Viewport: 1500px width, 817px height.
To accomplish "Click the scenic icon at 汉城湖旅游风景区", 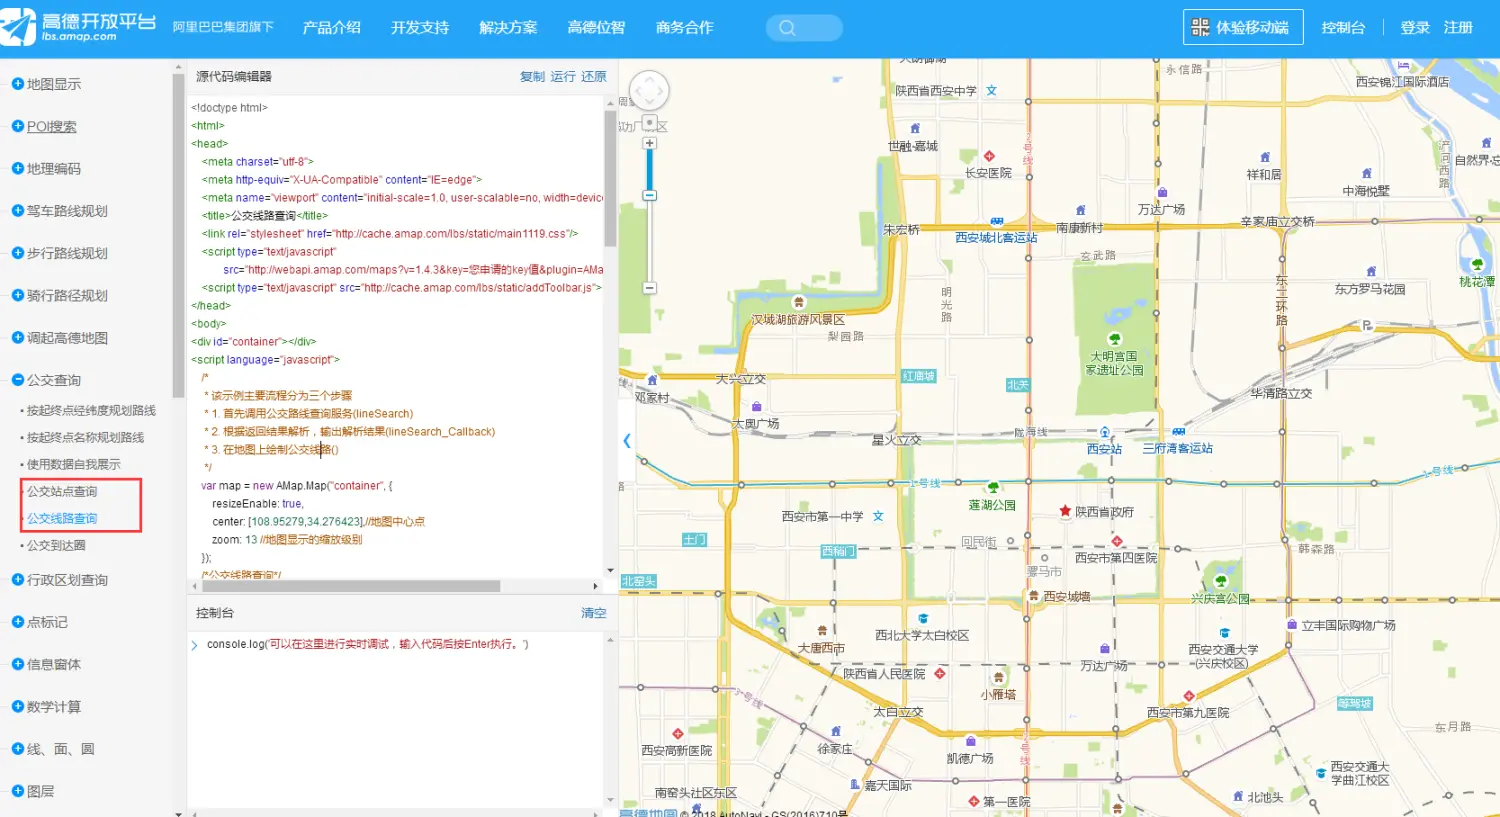I will pyautogui.click(x=798, y=302).
